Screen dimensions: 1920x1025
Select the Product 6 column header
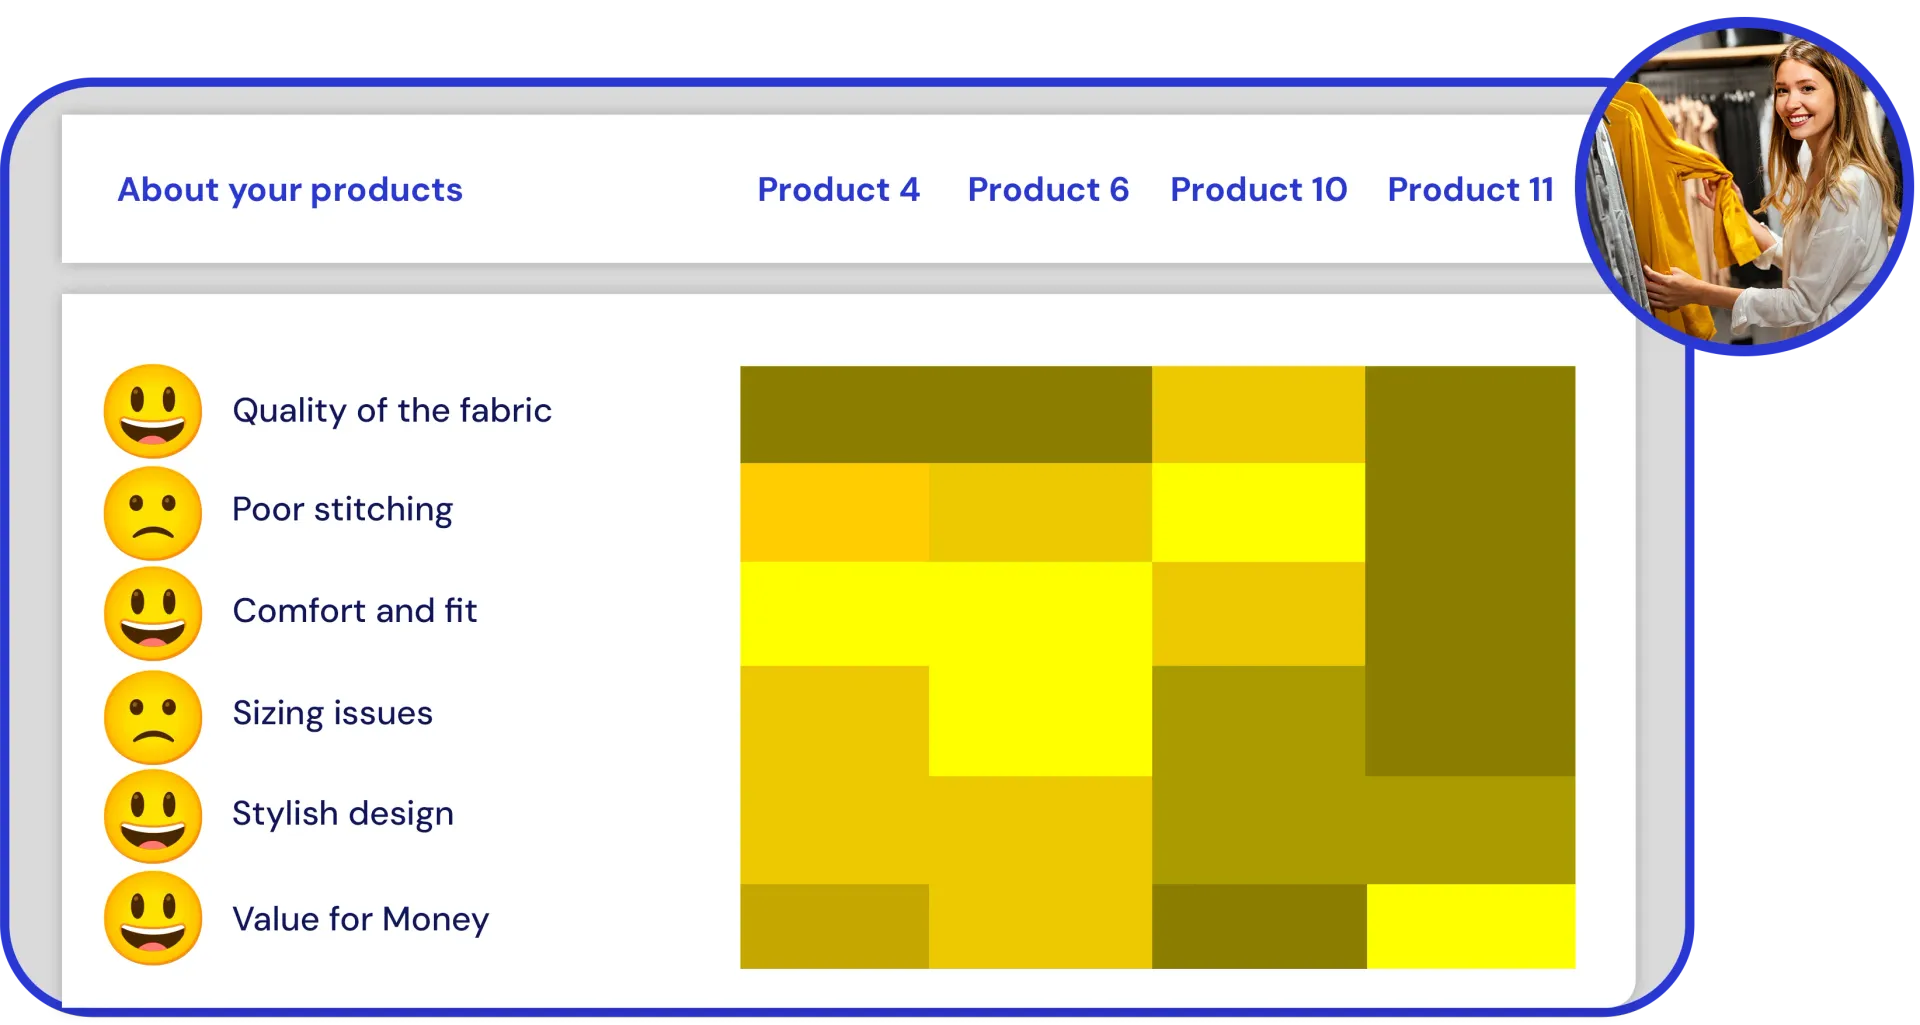click(x=1048, y=190)
